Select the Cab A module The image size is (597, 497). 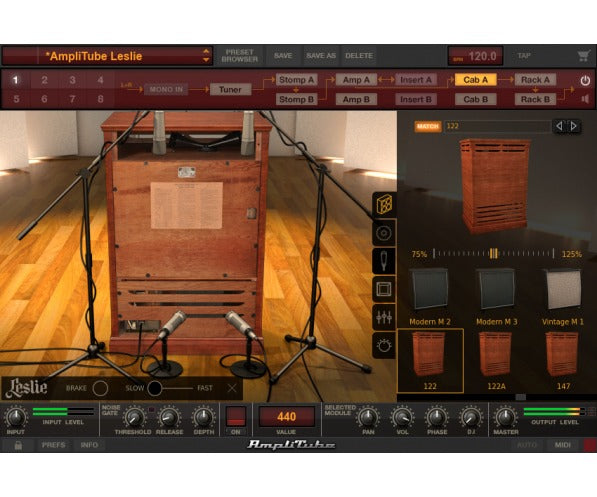pyautogui.click(x=476, y=80)
